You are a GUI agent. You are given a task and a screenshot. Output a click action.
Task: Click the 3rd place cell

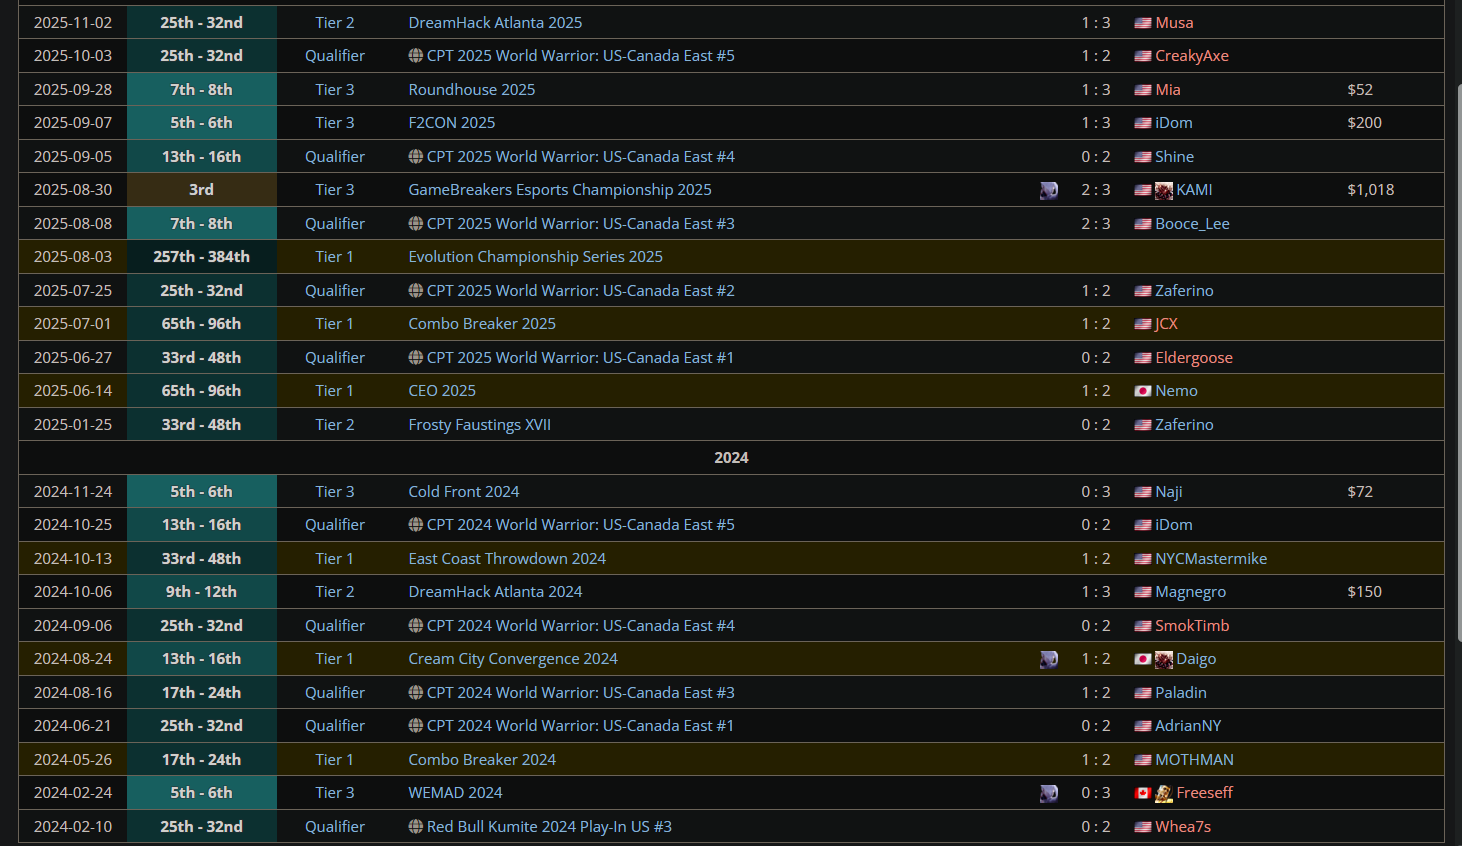tap(201, 190)
